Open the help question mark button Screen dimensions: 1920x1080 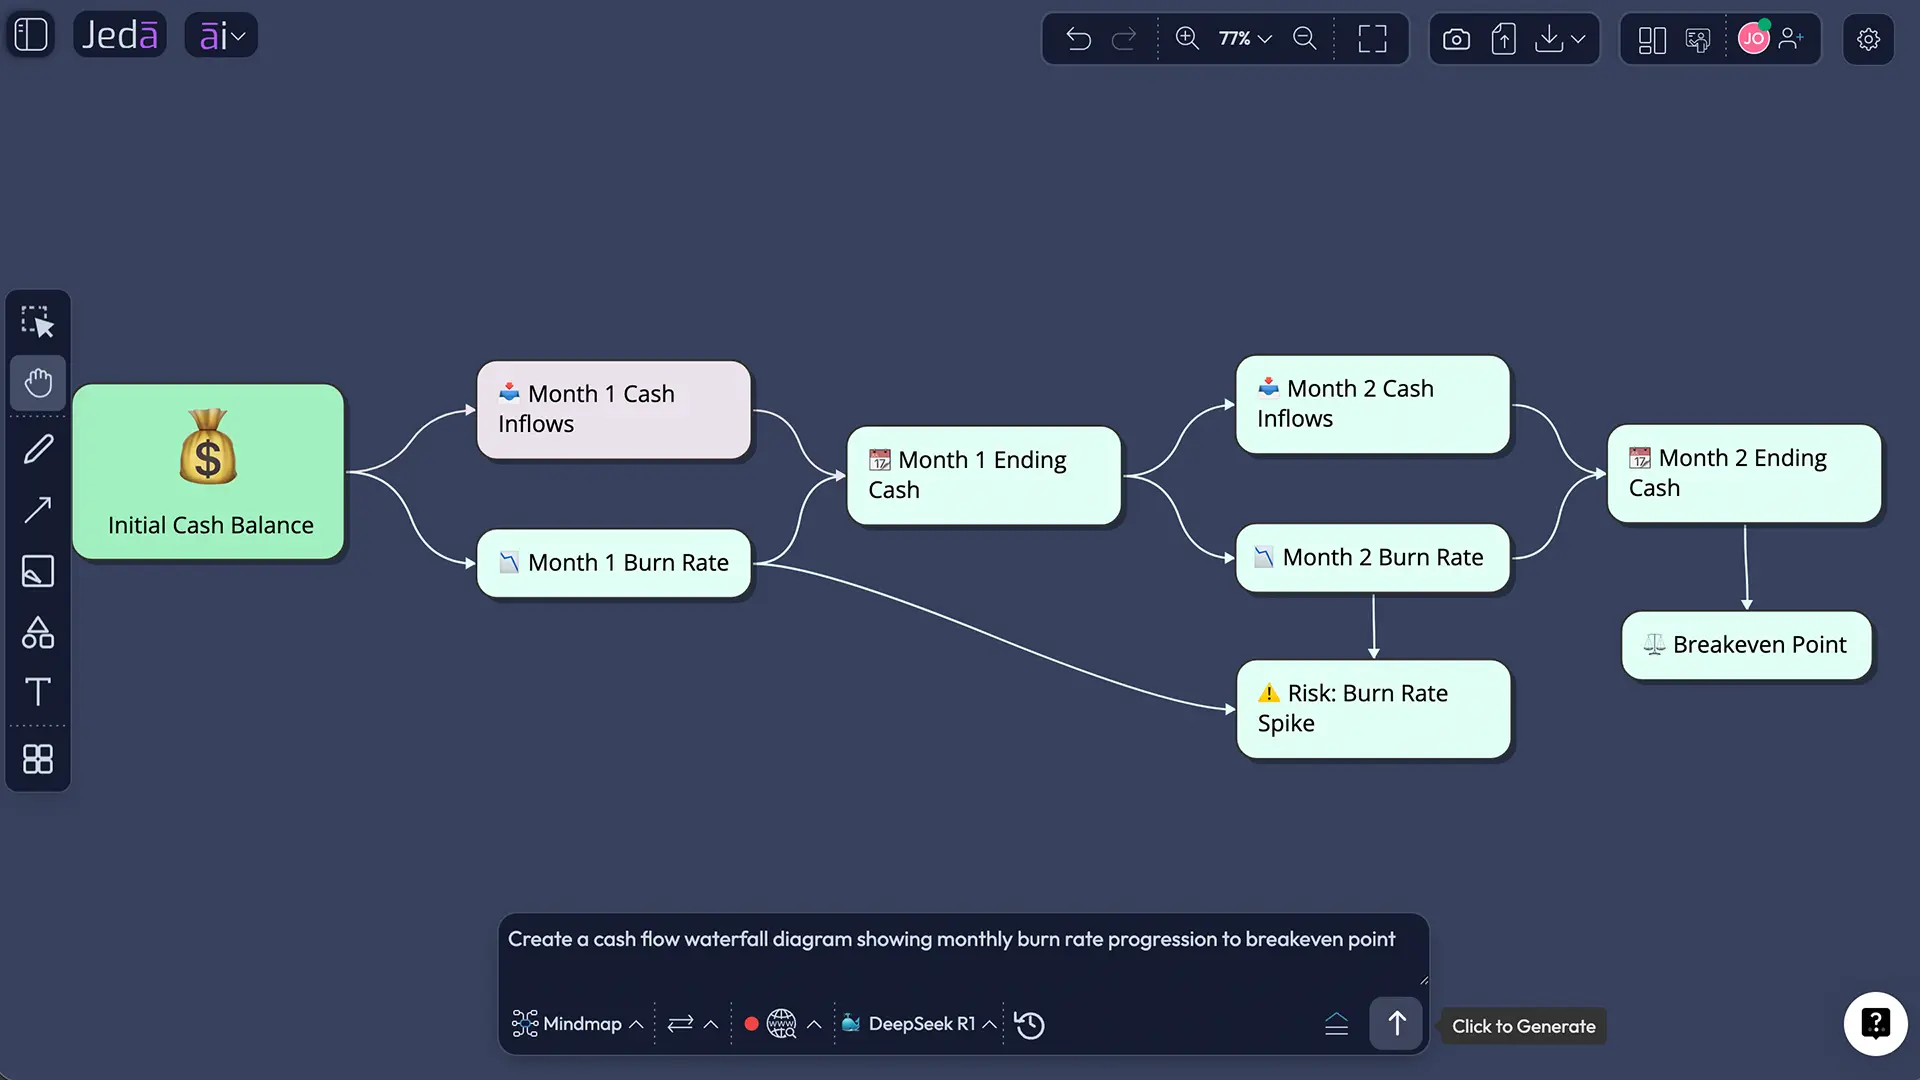point(1875,1023)
